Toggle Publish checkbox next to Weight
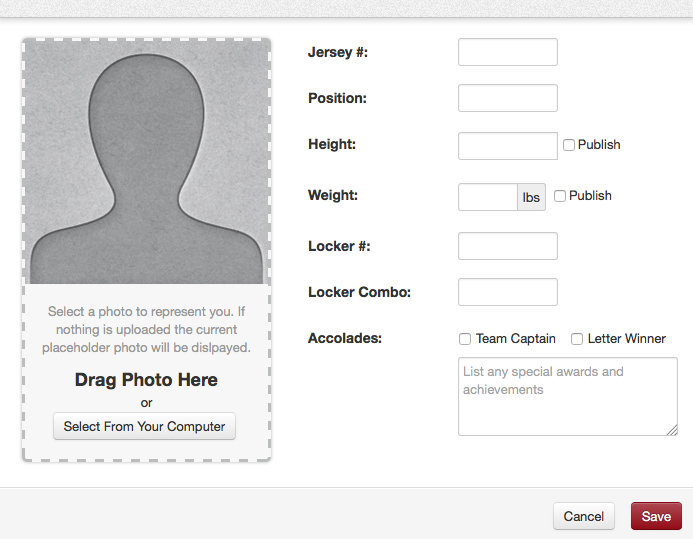This screenshot has width=693, height=539. click(x=560, y=196)
